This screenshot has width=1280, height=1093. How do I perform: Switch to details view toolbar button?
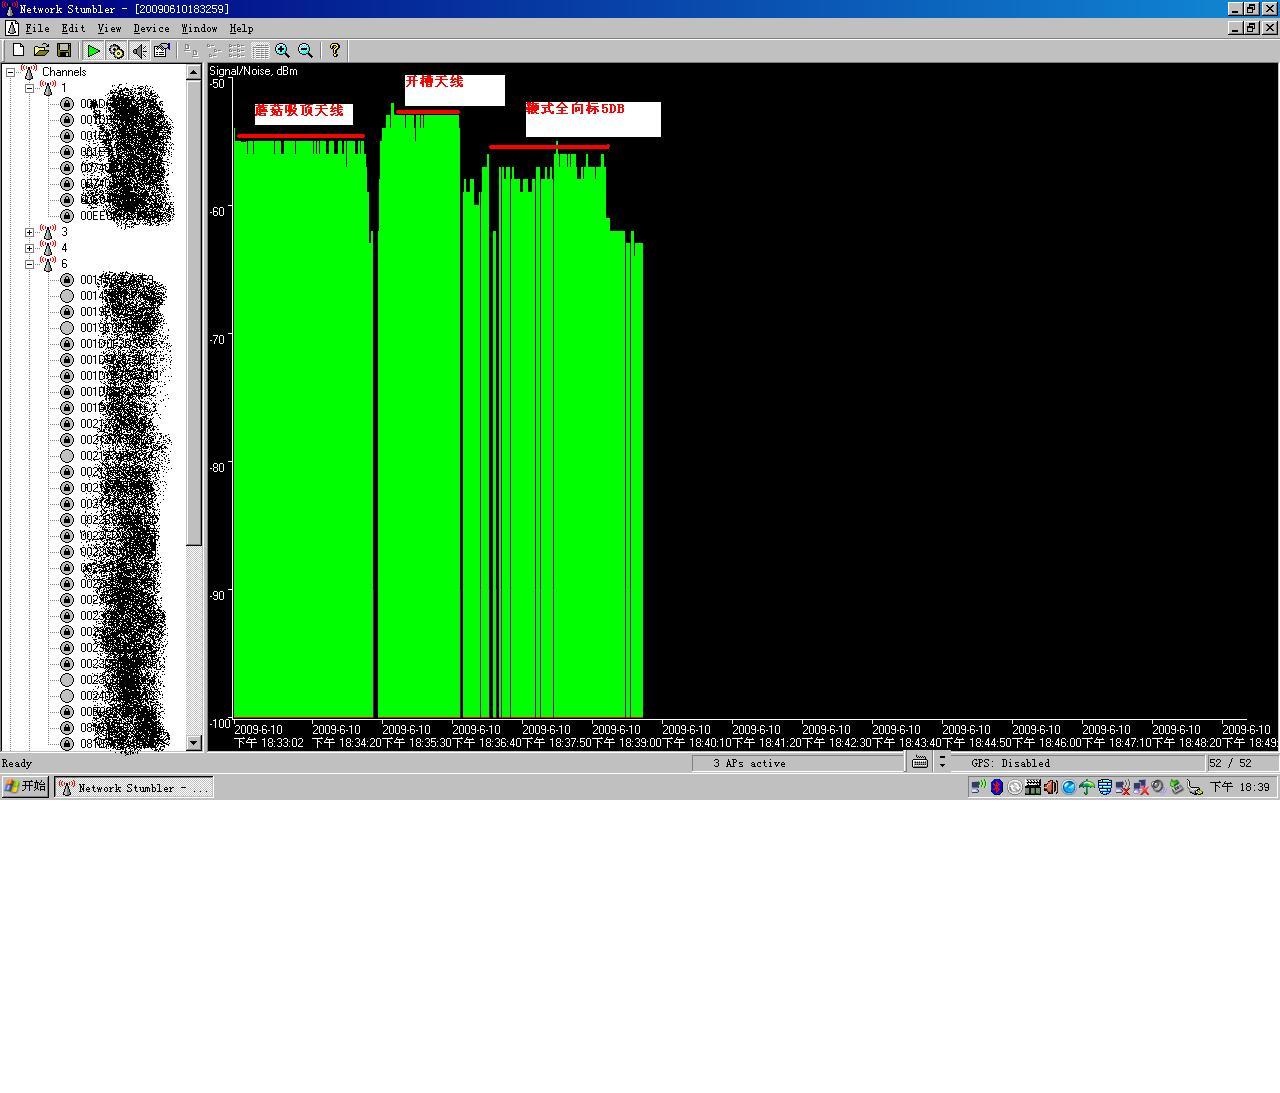260,50
